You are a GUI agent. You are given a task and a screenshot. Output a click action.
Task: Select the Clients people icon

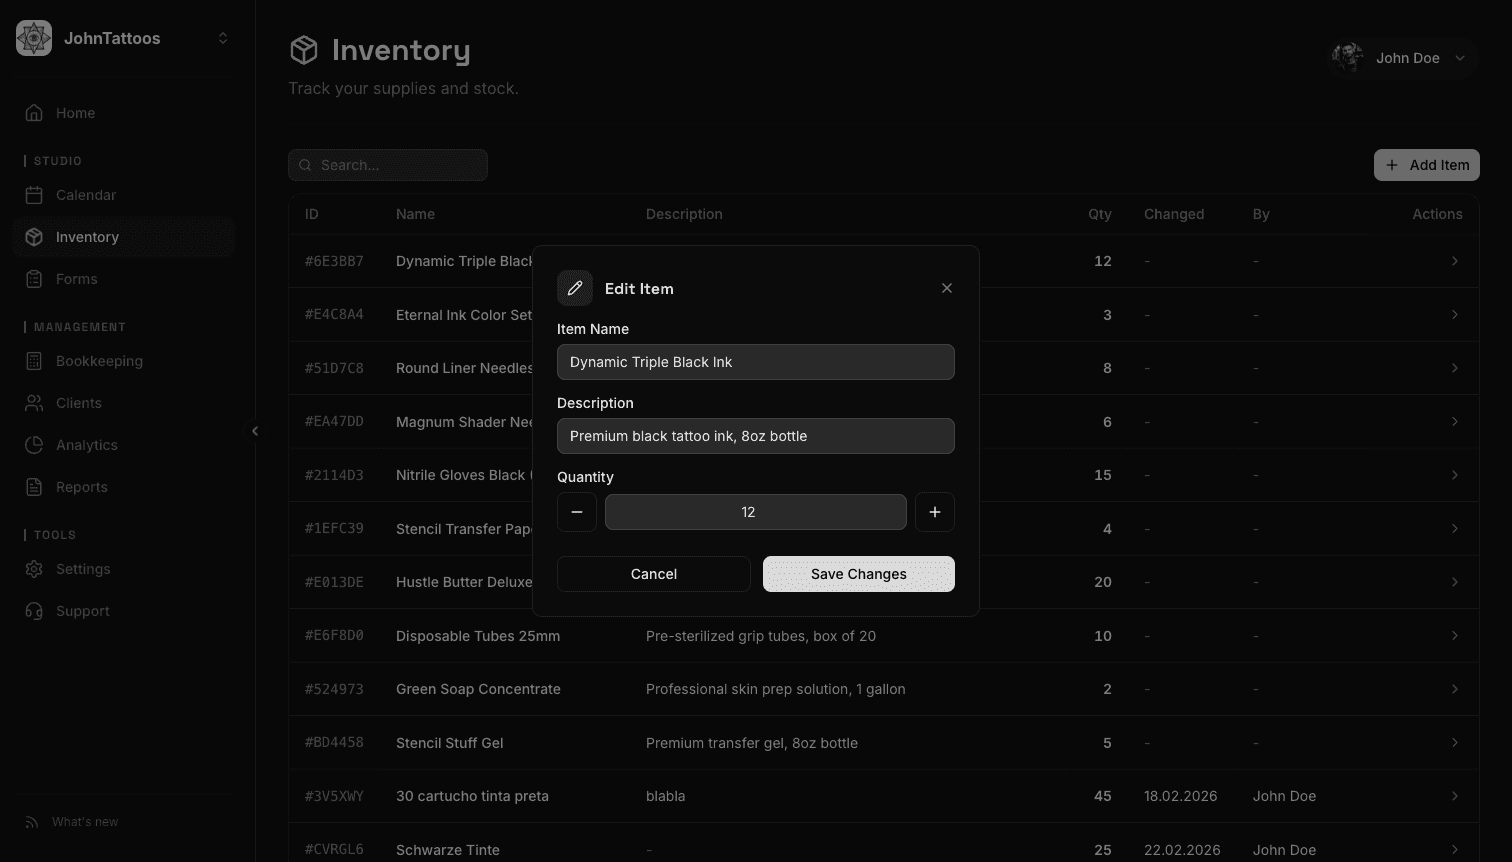pos(35,402)
